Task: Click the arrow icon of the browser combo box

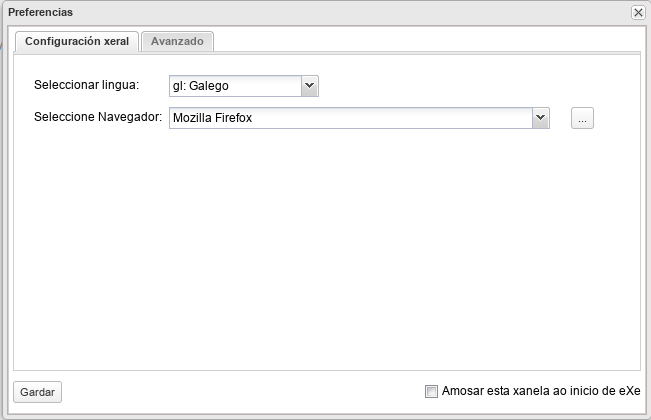Action: click(541, 118)
